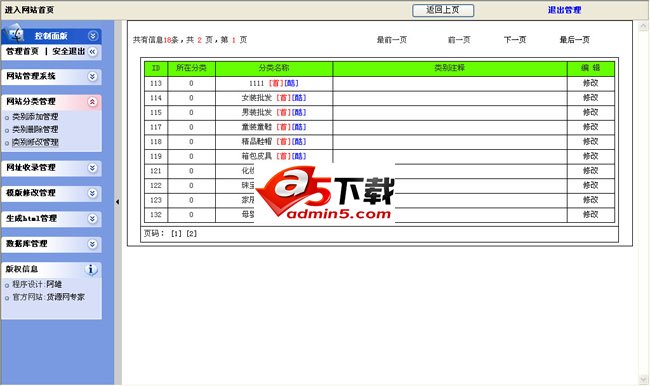Click 修改 for row ID 122
This screenshot has height=386, width=650.
click(591, 185)
